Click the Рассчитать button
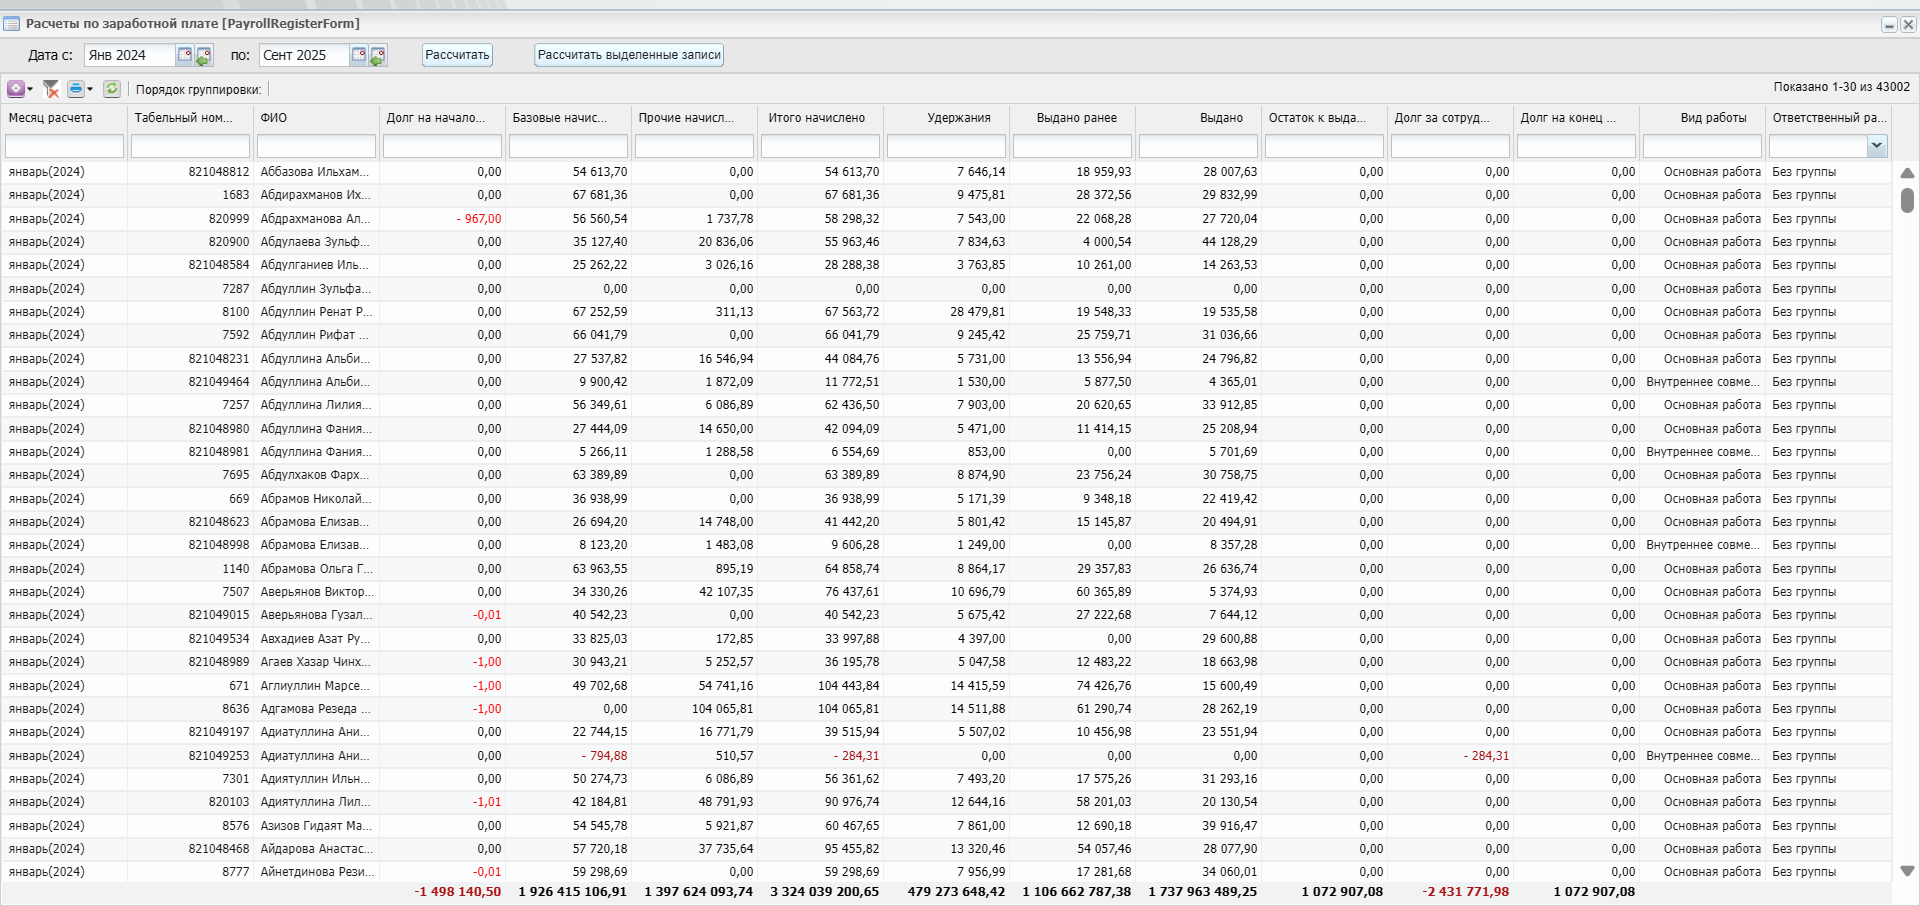Image resolution: width=1920 pixels, height=906 pixels. (457, 55)
